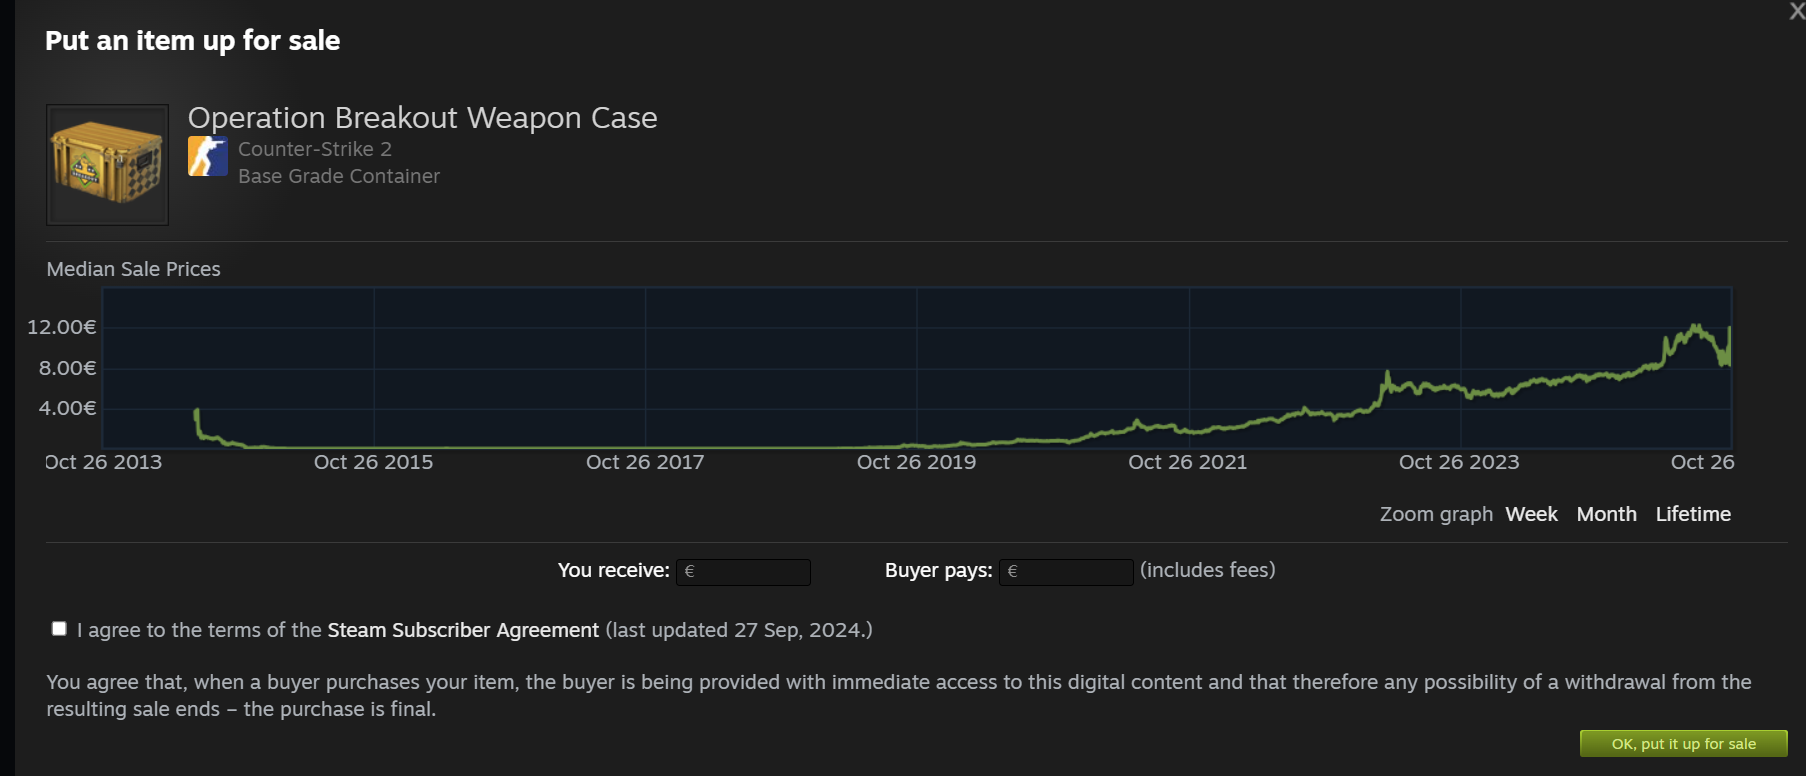Click the '(includes fees)' note
This screenshot has height=776, width=1806.
click(1207, 570)
